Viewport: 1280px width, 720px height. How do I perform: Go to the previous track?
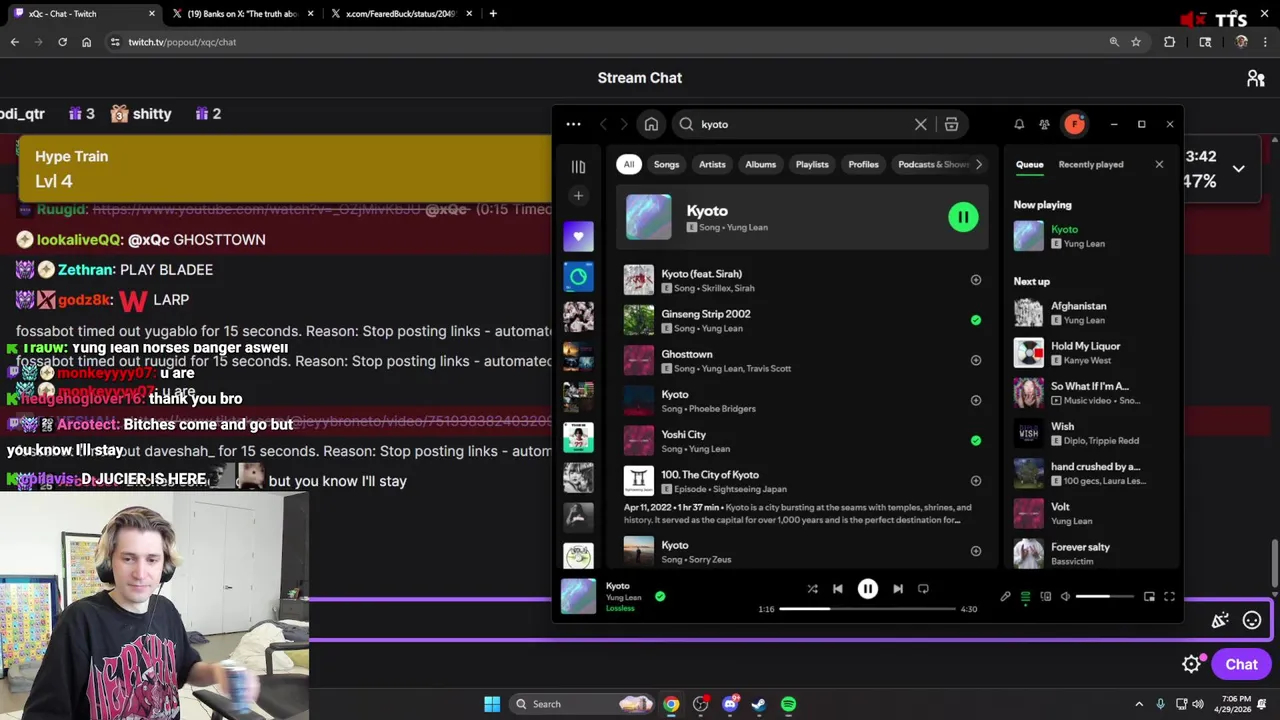coord(838,589)
